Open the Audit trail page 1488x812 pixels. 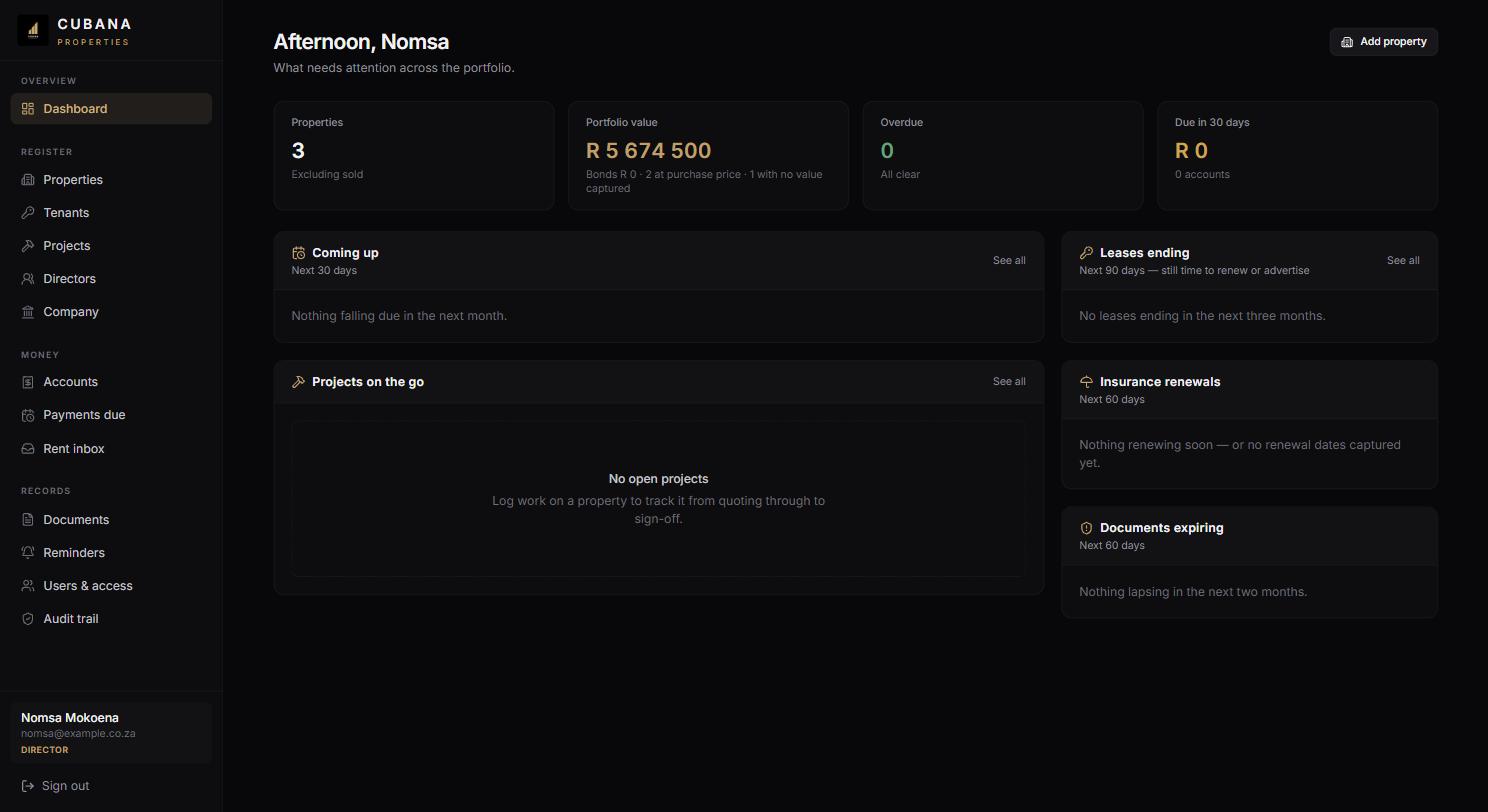pyautogui.click(x=111, y=619)
